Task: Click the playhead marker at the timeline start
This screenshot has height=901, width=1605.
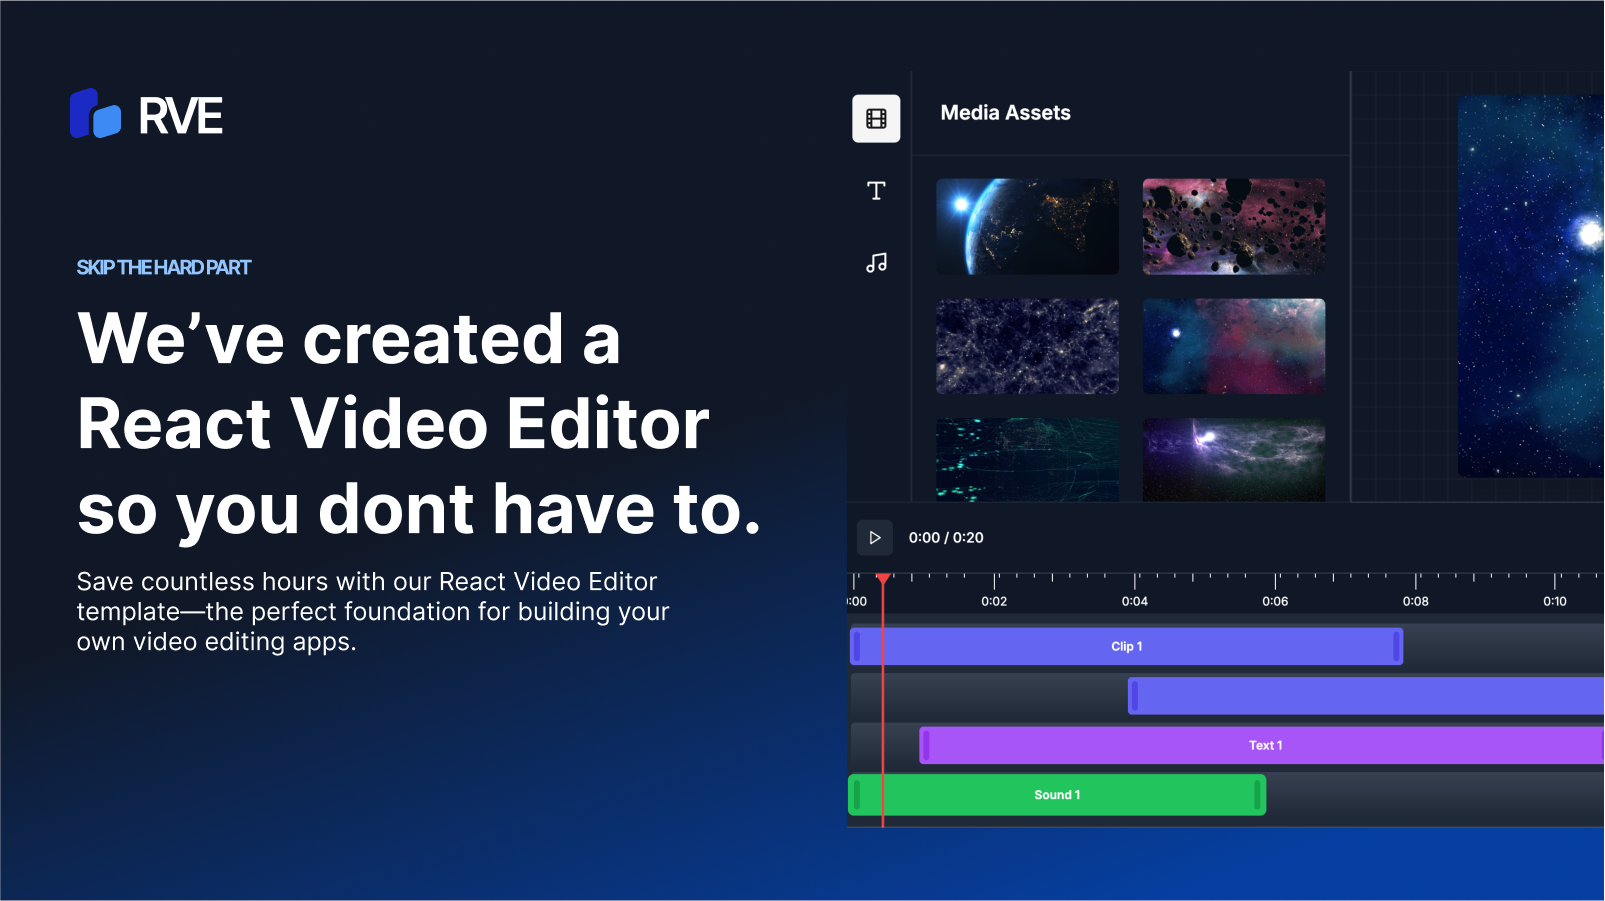Action: tap(884, 577)
